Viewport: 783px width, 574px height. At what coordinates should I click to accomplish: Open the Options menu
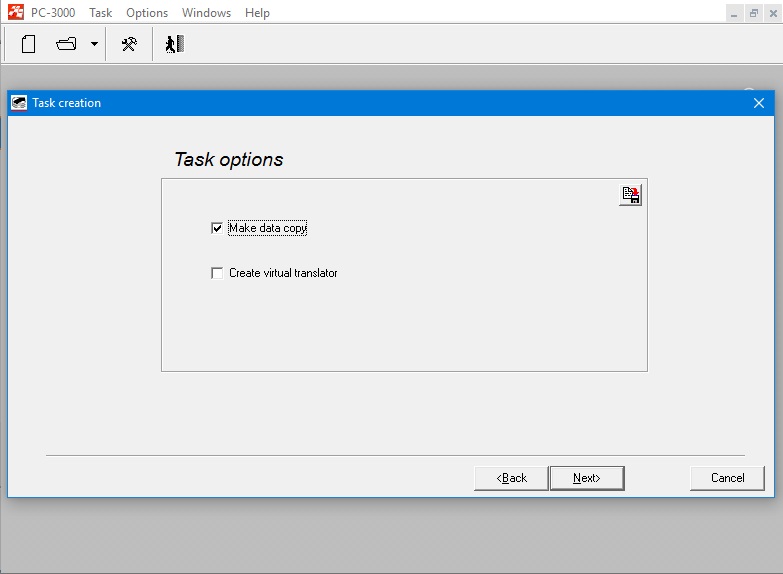[x=147, y=13]
